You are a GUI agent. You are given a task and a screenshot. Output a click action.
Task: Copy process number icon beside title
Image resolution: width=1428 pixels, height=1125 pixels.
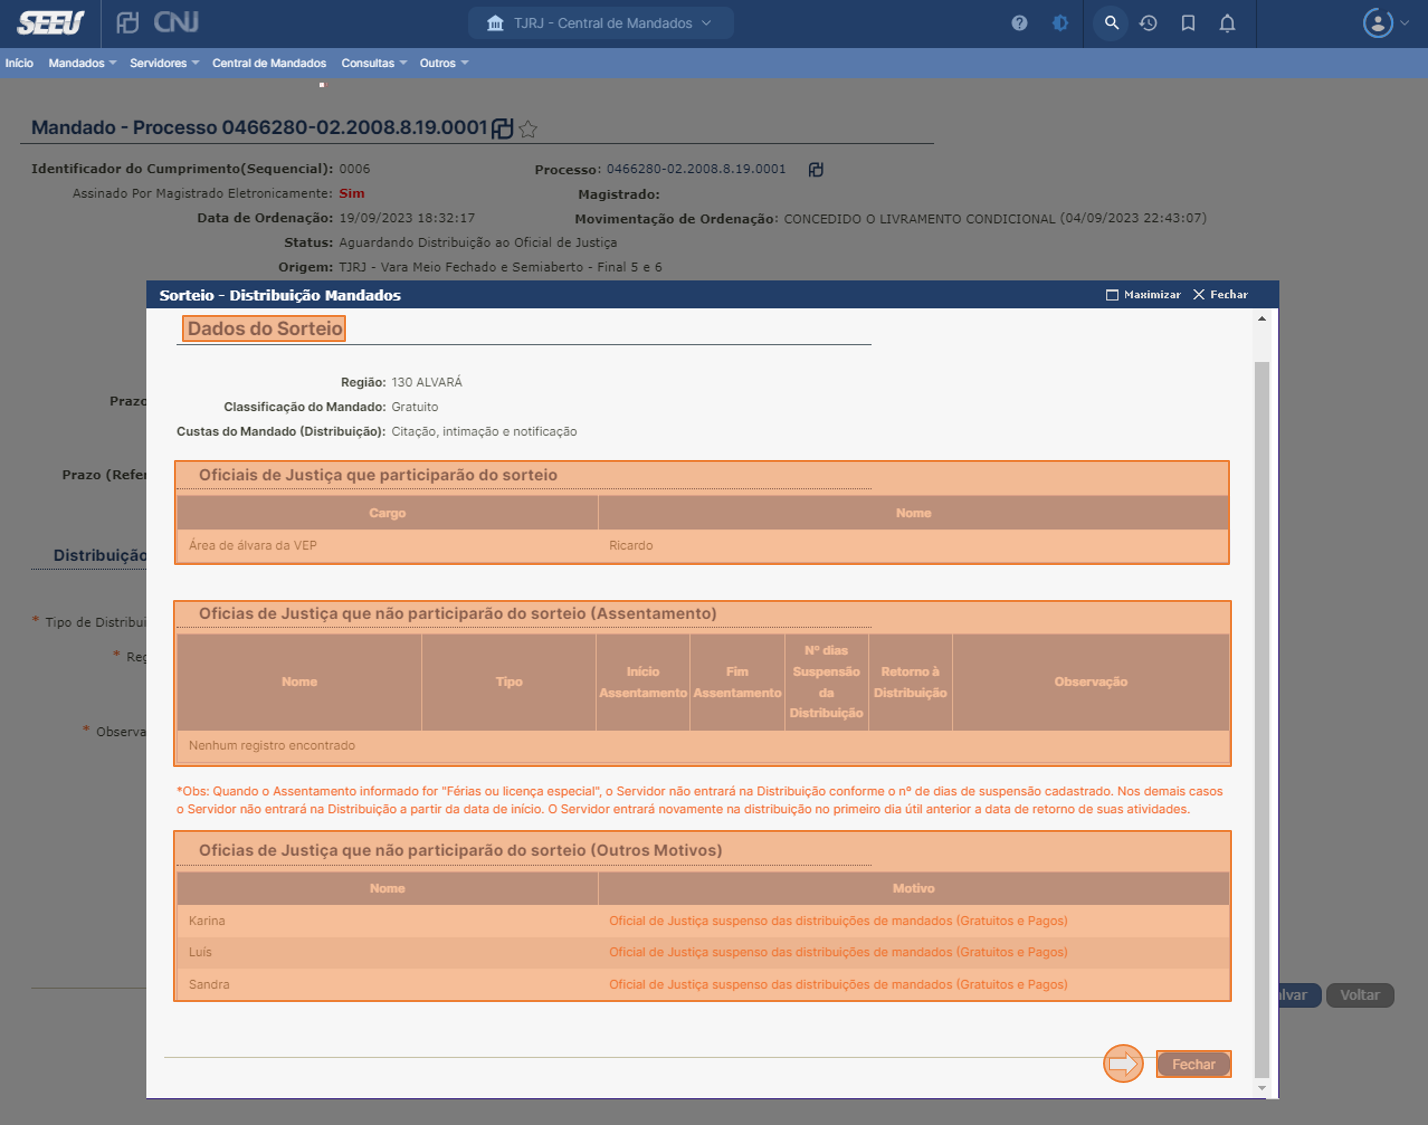(x=502, y=128)
